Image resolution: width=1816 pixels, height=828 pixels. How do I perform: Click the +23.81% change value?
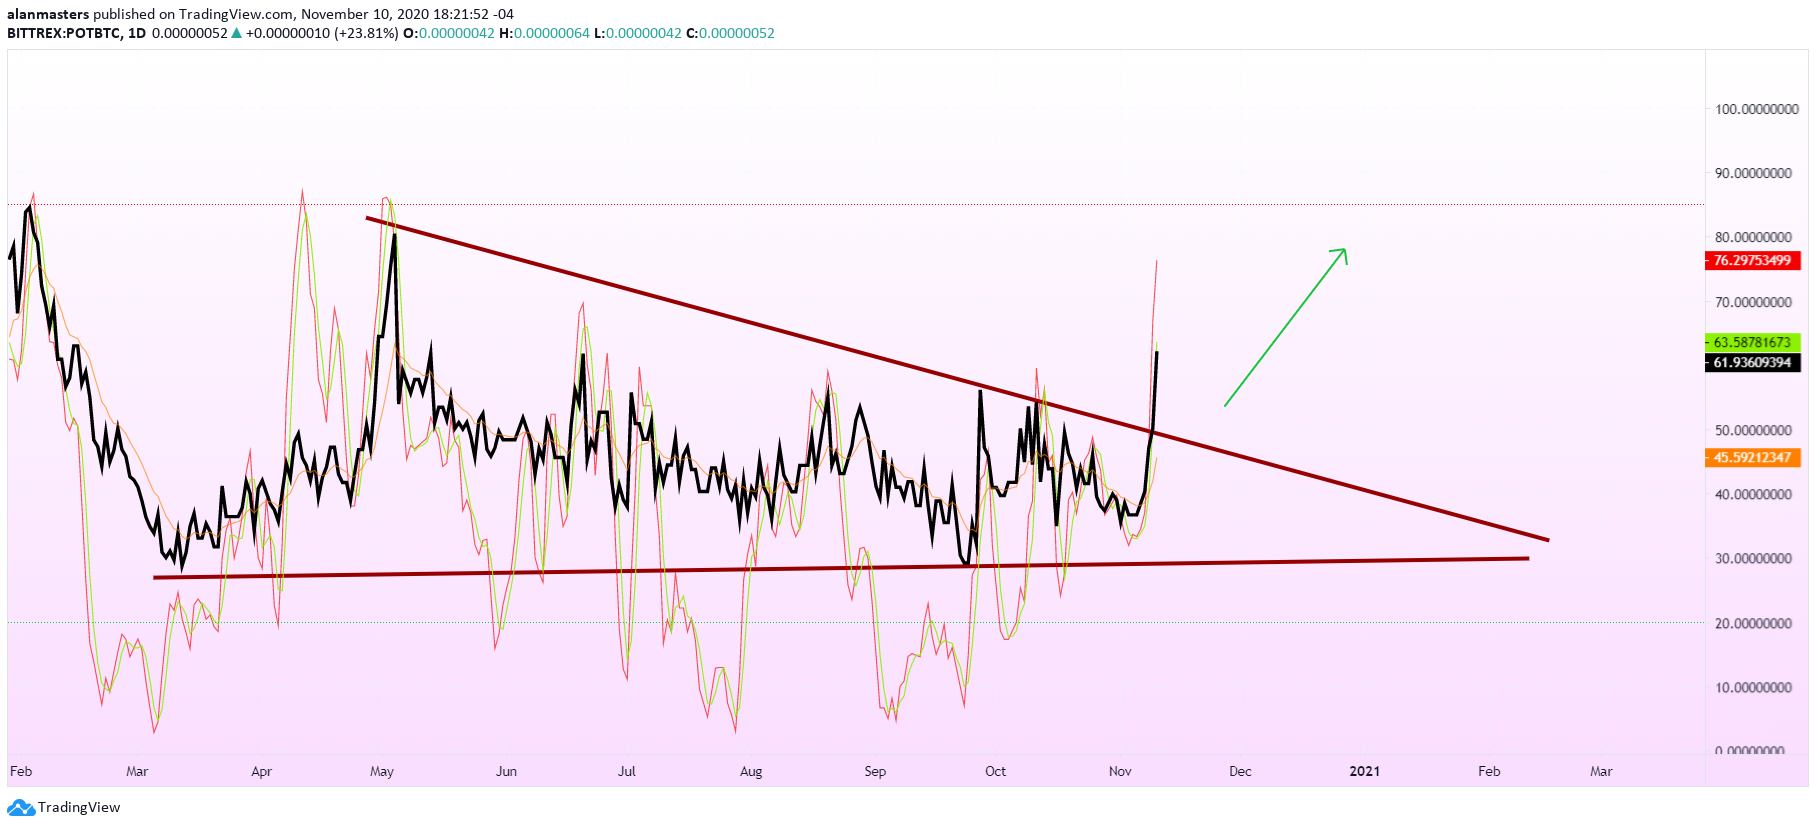[366, 33]
